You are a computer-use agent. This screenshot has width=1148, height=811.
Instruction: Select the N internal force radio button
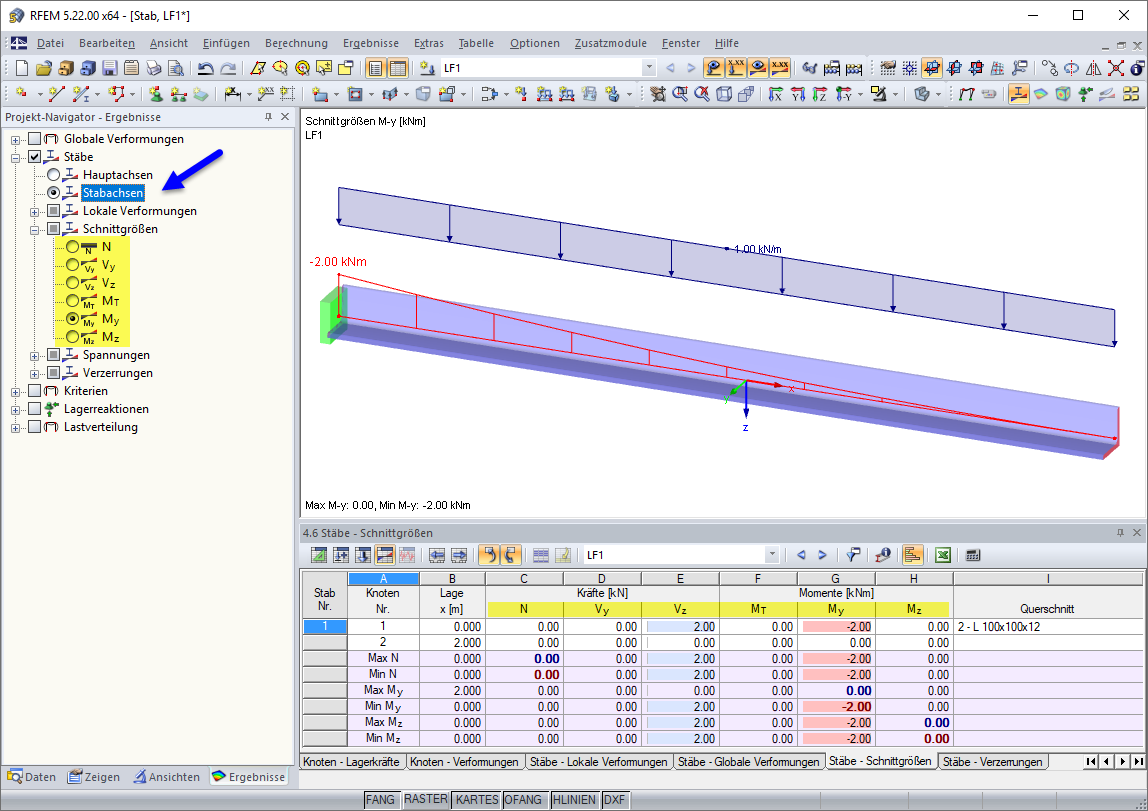click(x=72, y=247)
